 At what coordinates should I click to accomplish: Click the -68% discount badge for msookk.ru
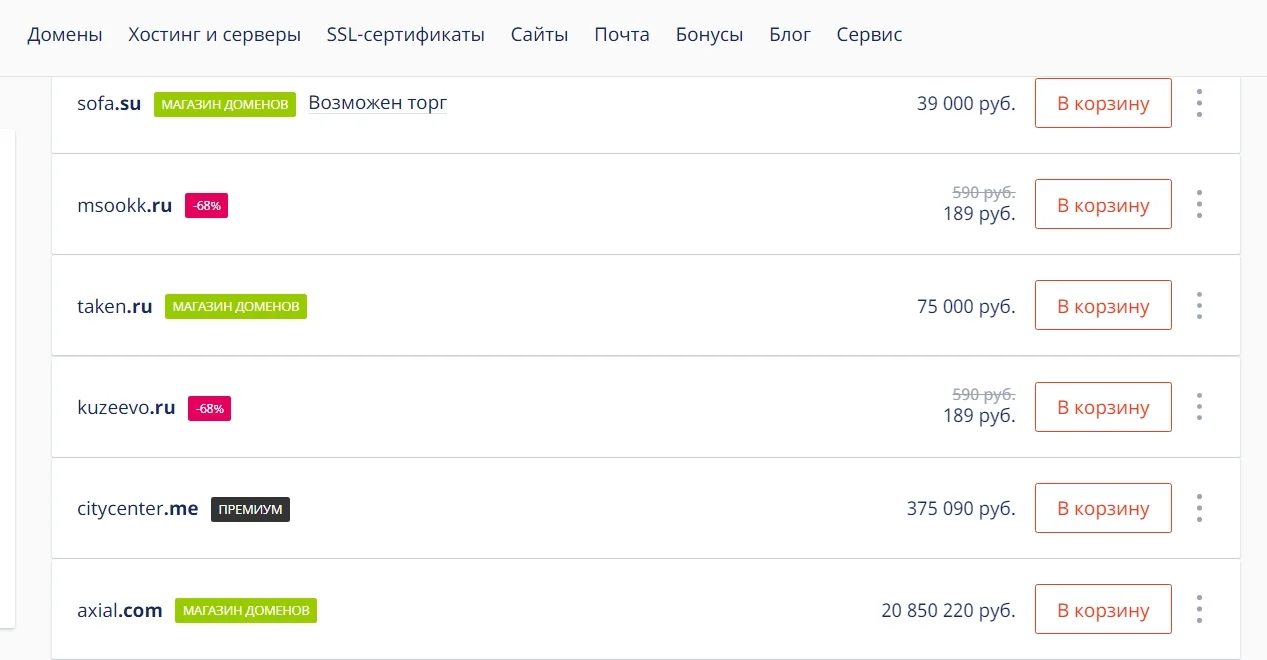pyautogui.click(x=206, y=206)
